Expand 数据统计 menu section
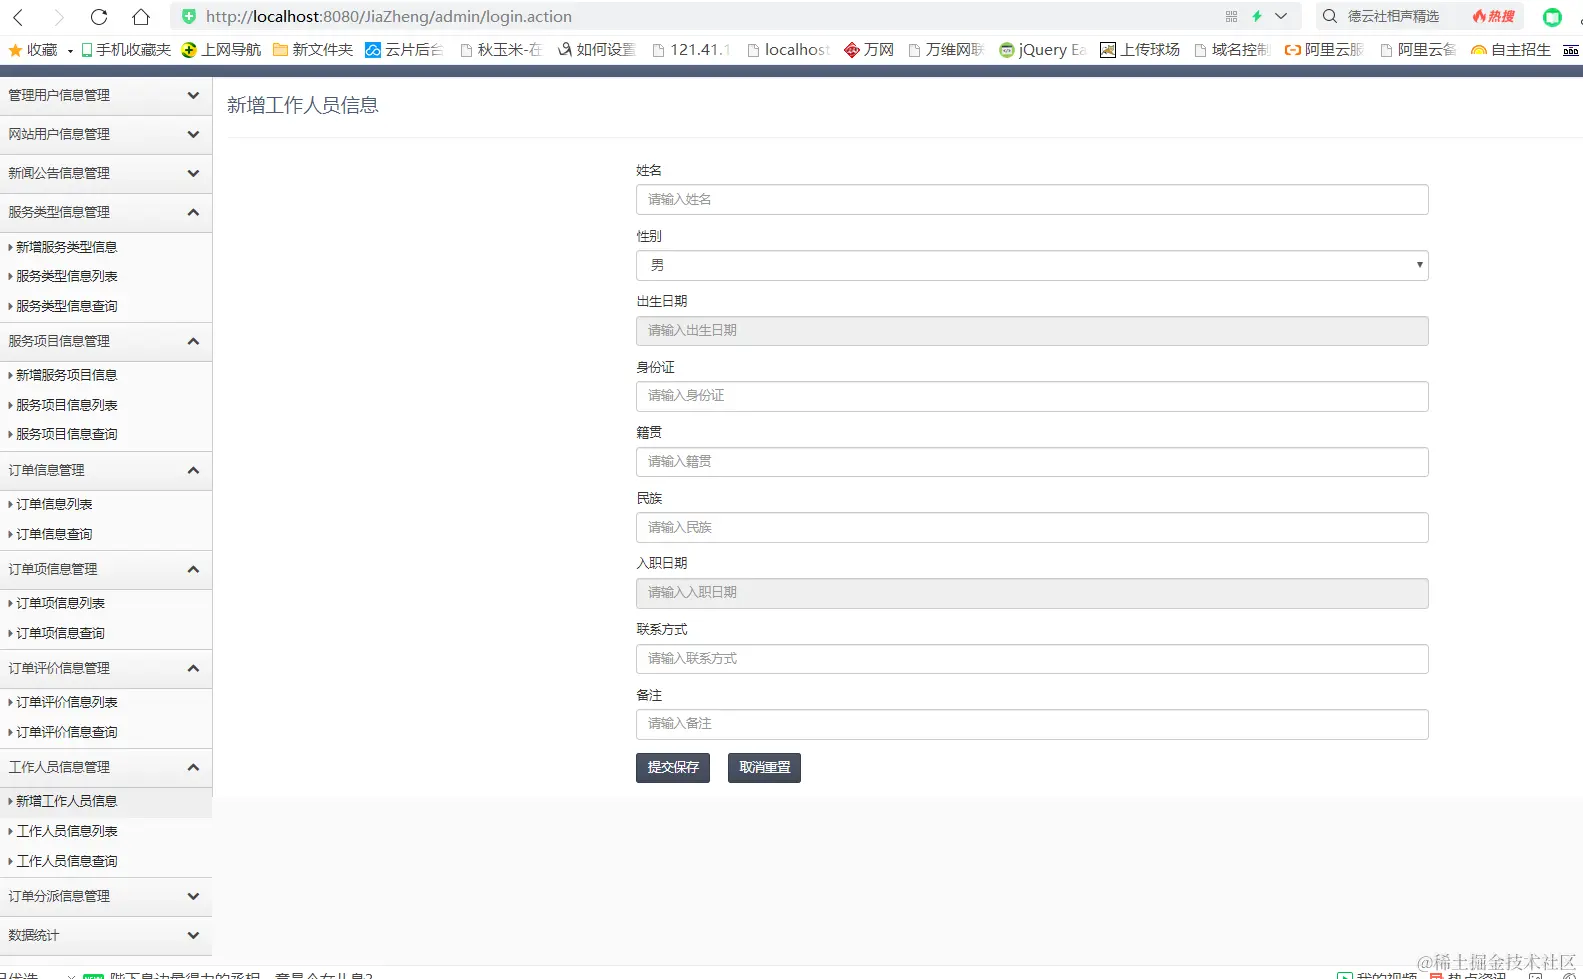The width and height of the screenshot is (1583, 979). point(106,935)
